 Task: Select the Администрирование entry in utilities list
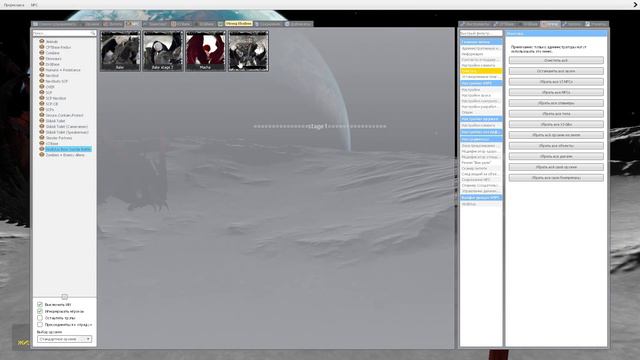pos(481,48)
